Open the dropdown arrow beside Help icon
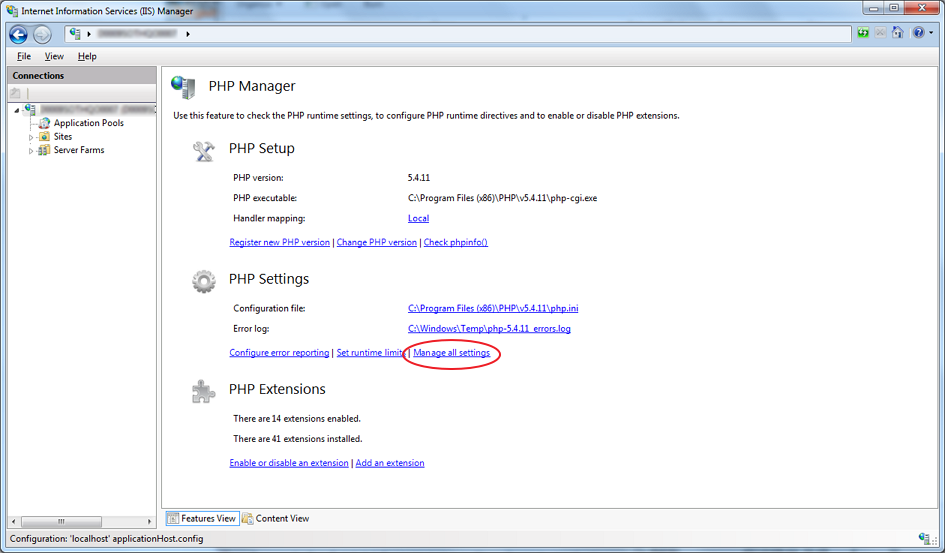Viewport: 945px width, 553px height. [x=931, y=33]
